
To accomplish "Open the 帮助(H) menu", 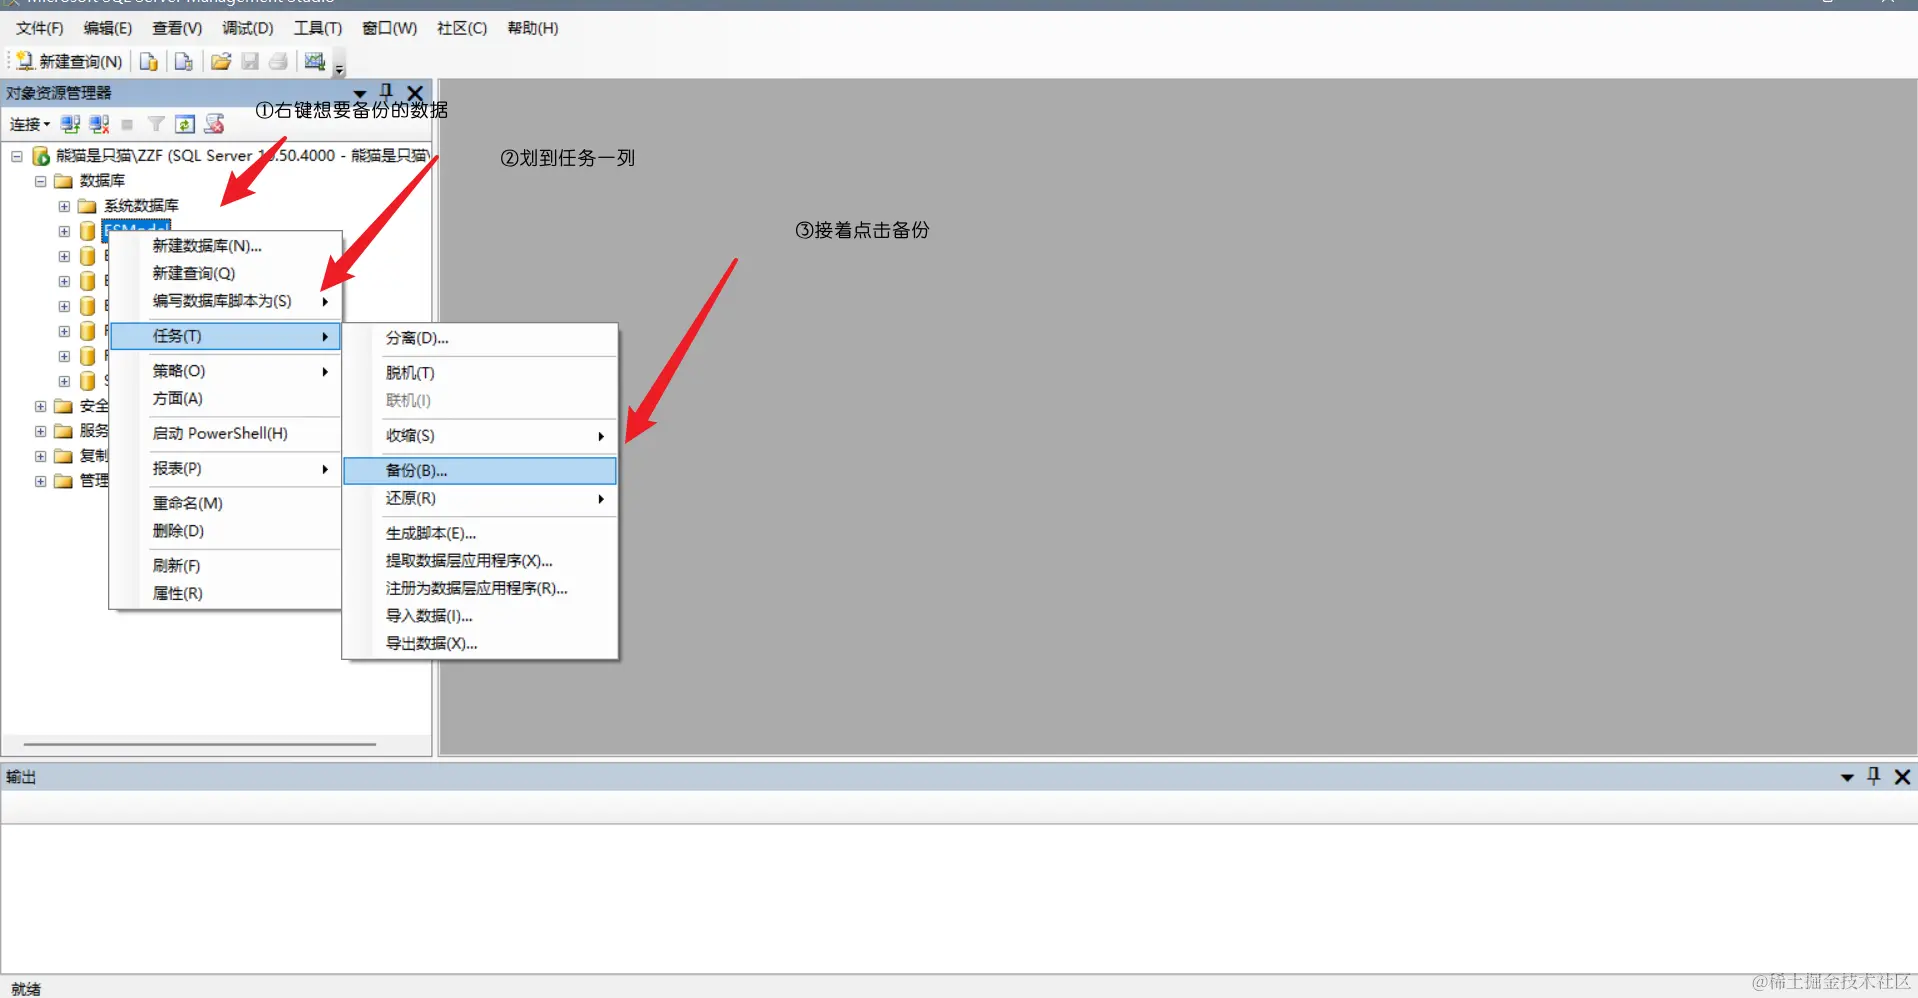I will (533, 28).
